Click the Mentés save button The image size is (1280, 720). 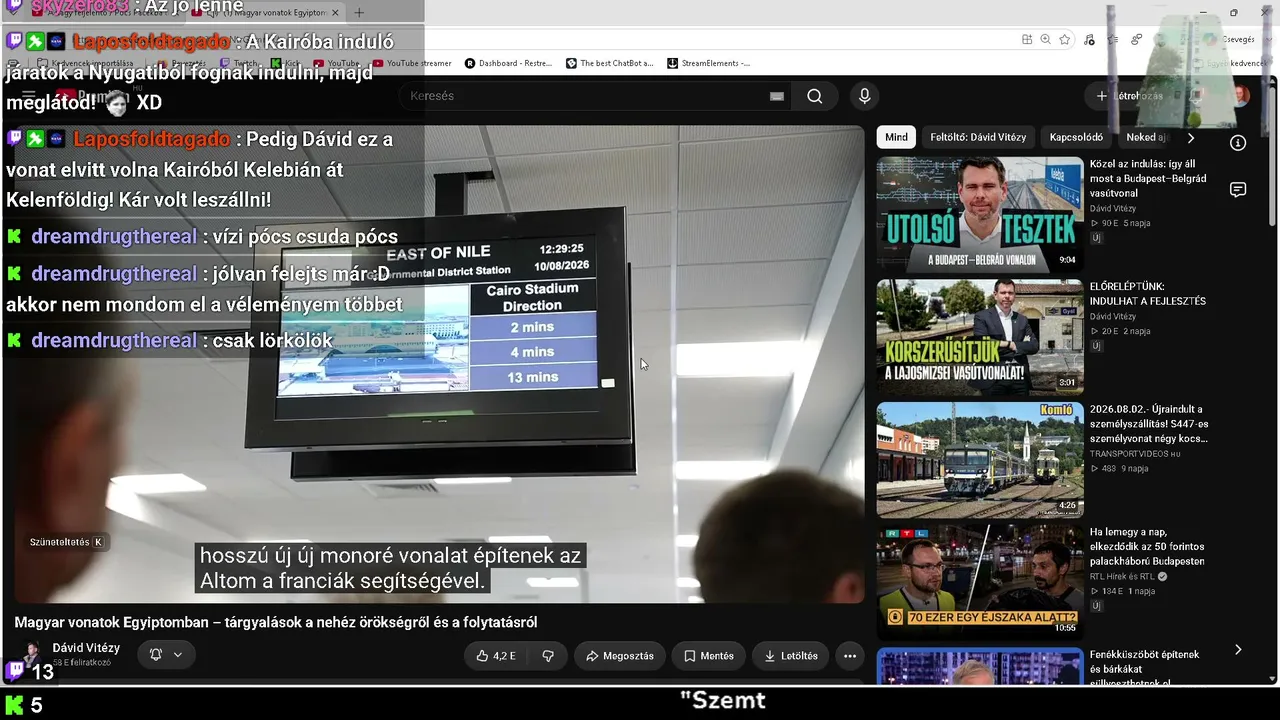709,656
